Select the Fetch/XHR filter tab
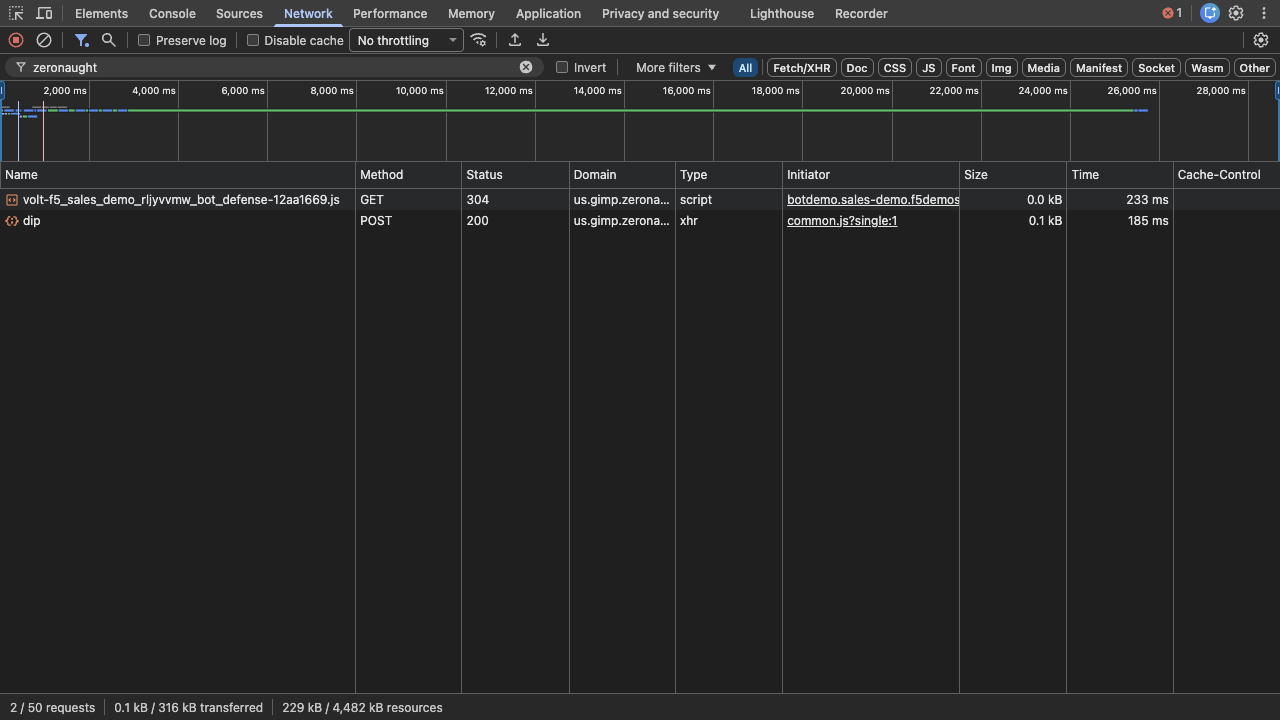Screen dimensions: 1280x720 point(801,67)
